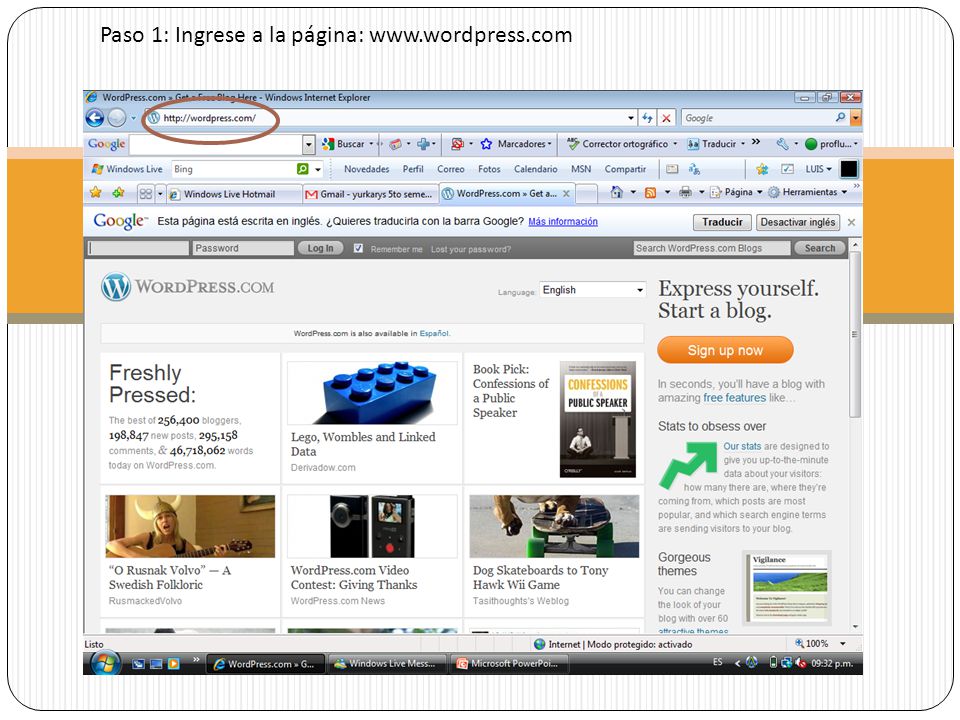Click the Google toolbar wrench settings icon
Screen dimensions: 960x720
point(782,144)
